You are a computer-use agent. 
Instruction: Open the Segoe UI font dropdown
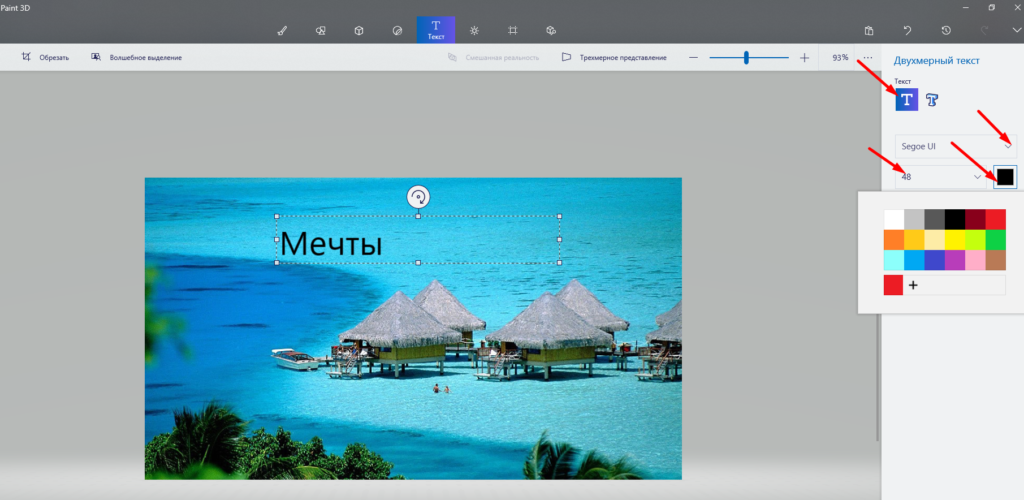coord(955,146)
